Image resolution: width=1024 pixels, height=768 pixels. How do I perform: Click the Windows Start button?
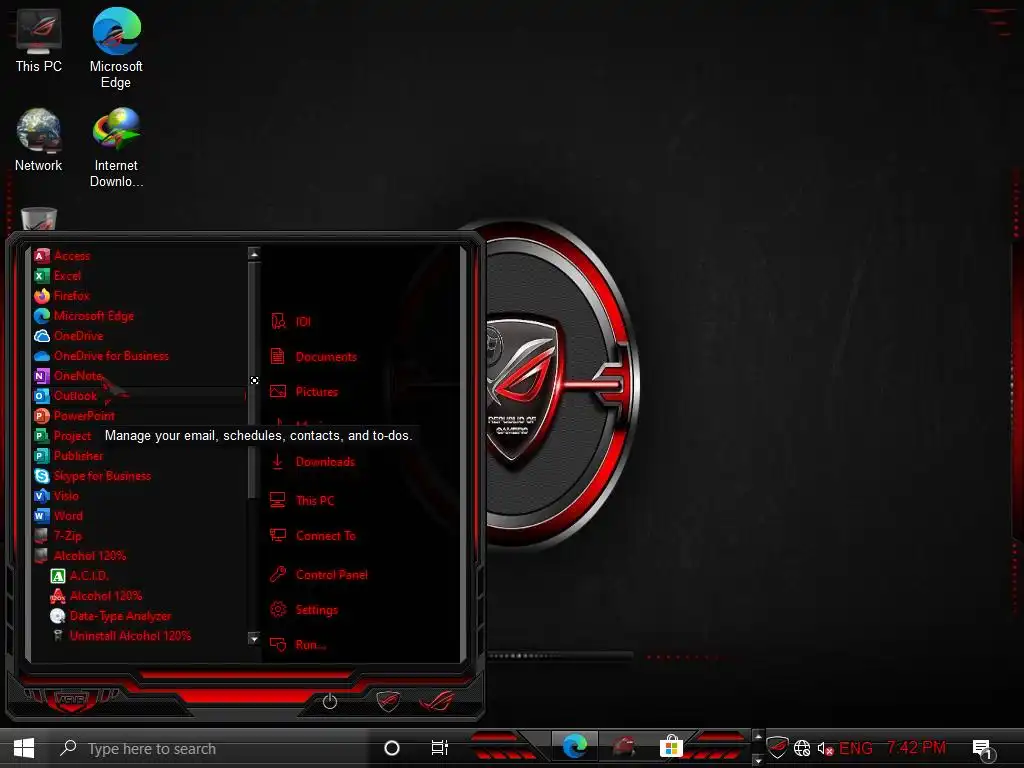tap(24, 748)
